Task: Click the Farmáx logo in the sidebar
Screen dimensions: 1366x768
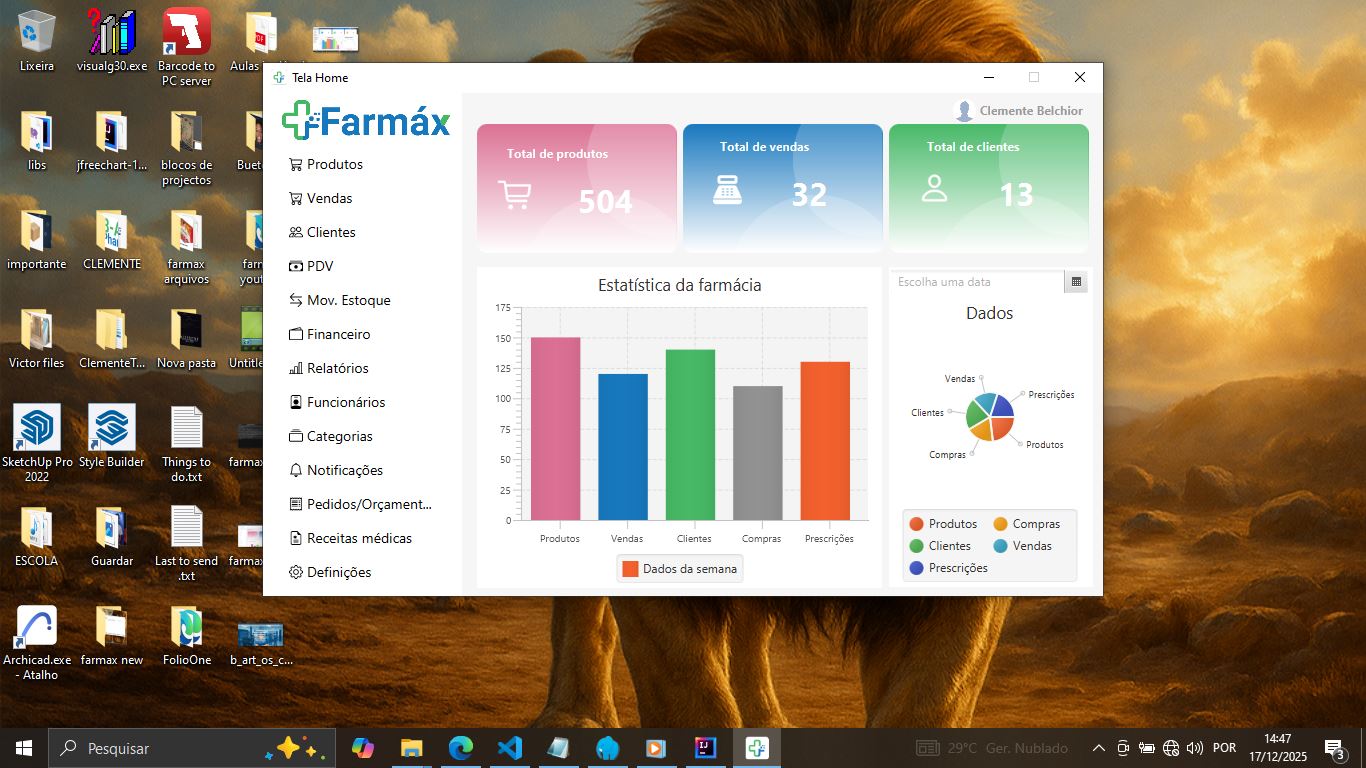Action: pyautogui.click(x=366, y=122)
